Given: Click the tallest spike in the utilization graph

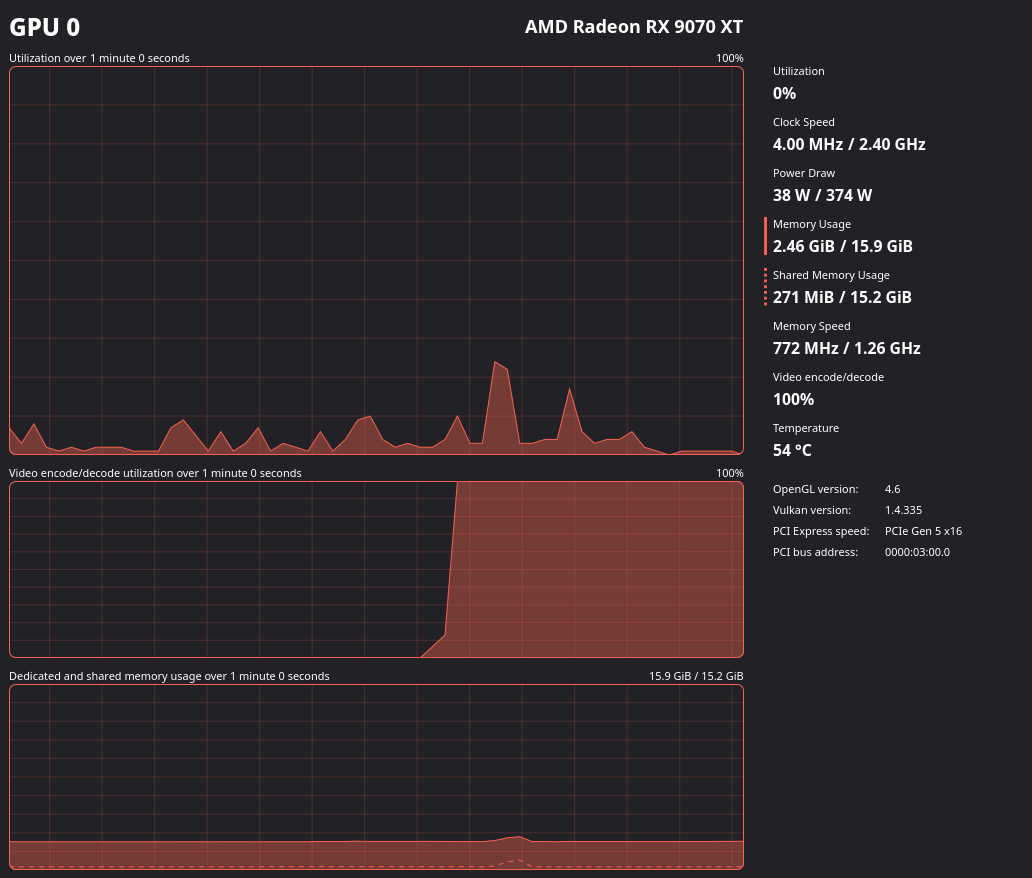Looking at the screenshot, I should pos(495,363).
